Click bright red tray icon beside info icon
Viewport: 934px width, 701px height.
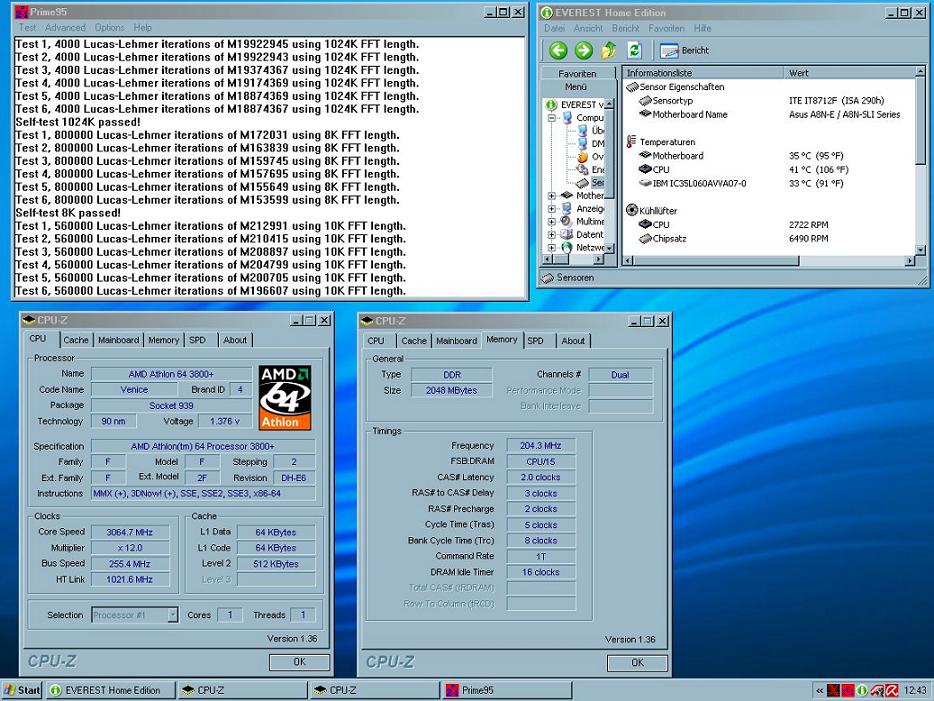848,691
